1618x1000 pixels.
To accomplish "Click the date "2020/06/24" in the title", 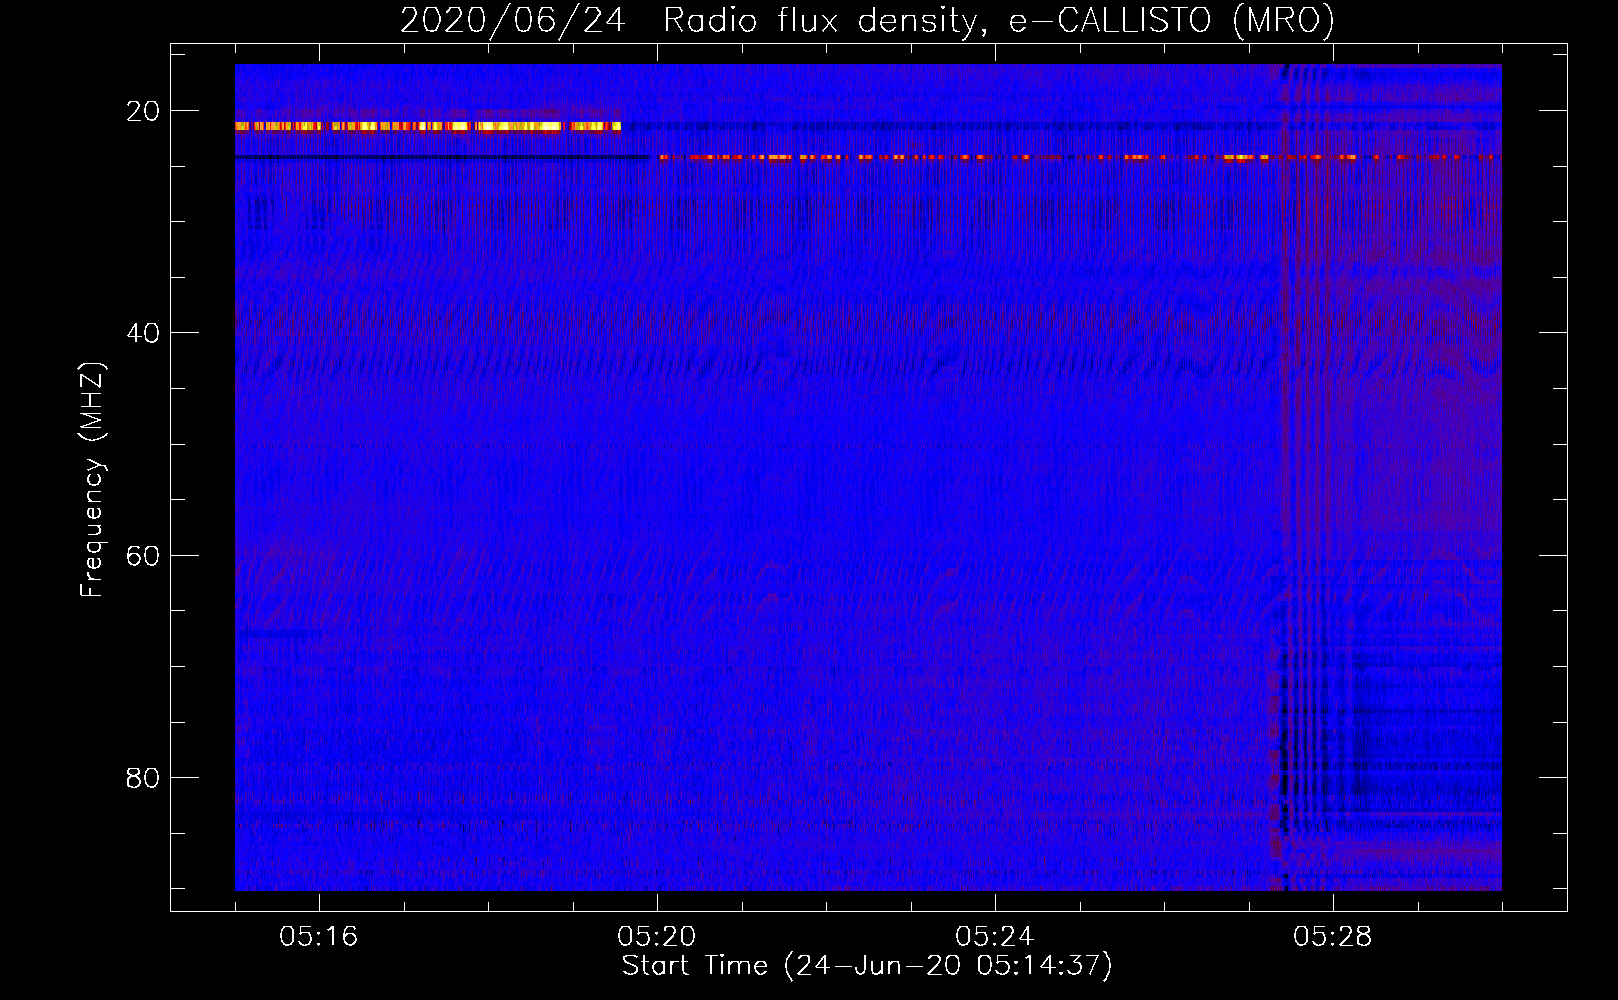I will [513, 21].
